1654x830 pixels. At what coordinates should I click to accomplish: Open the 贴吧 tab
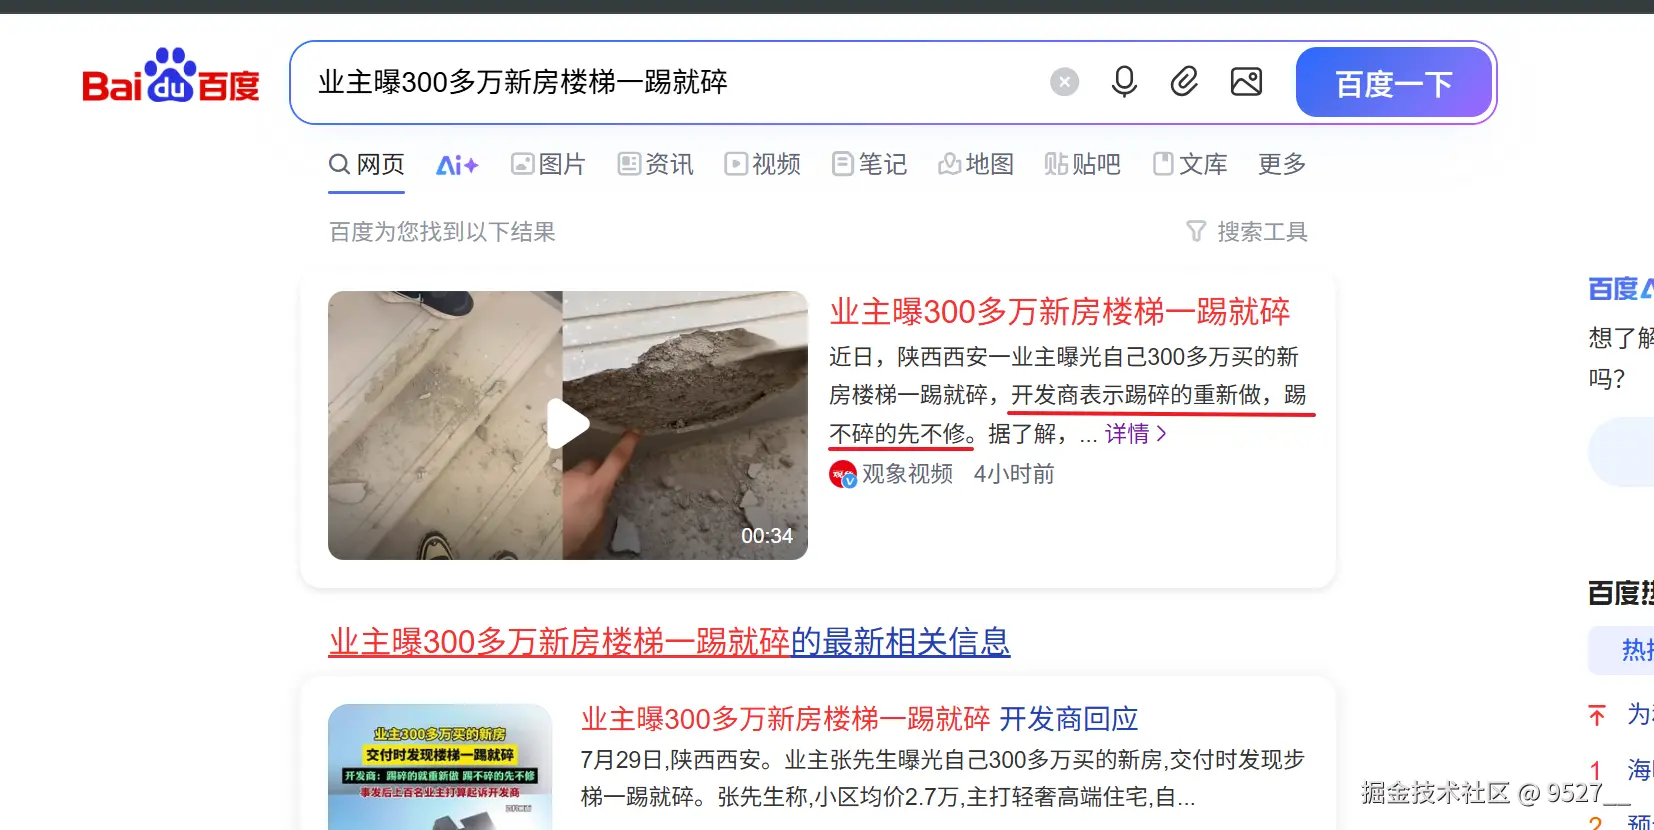coord(1083,164)
